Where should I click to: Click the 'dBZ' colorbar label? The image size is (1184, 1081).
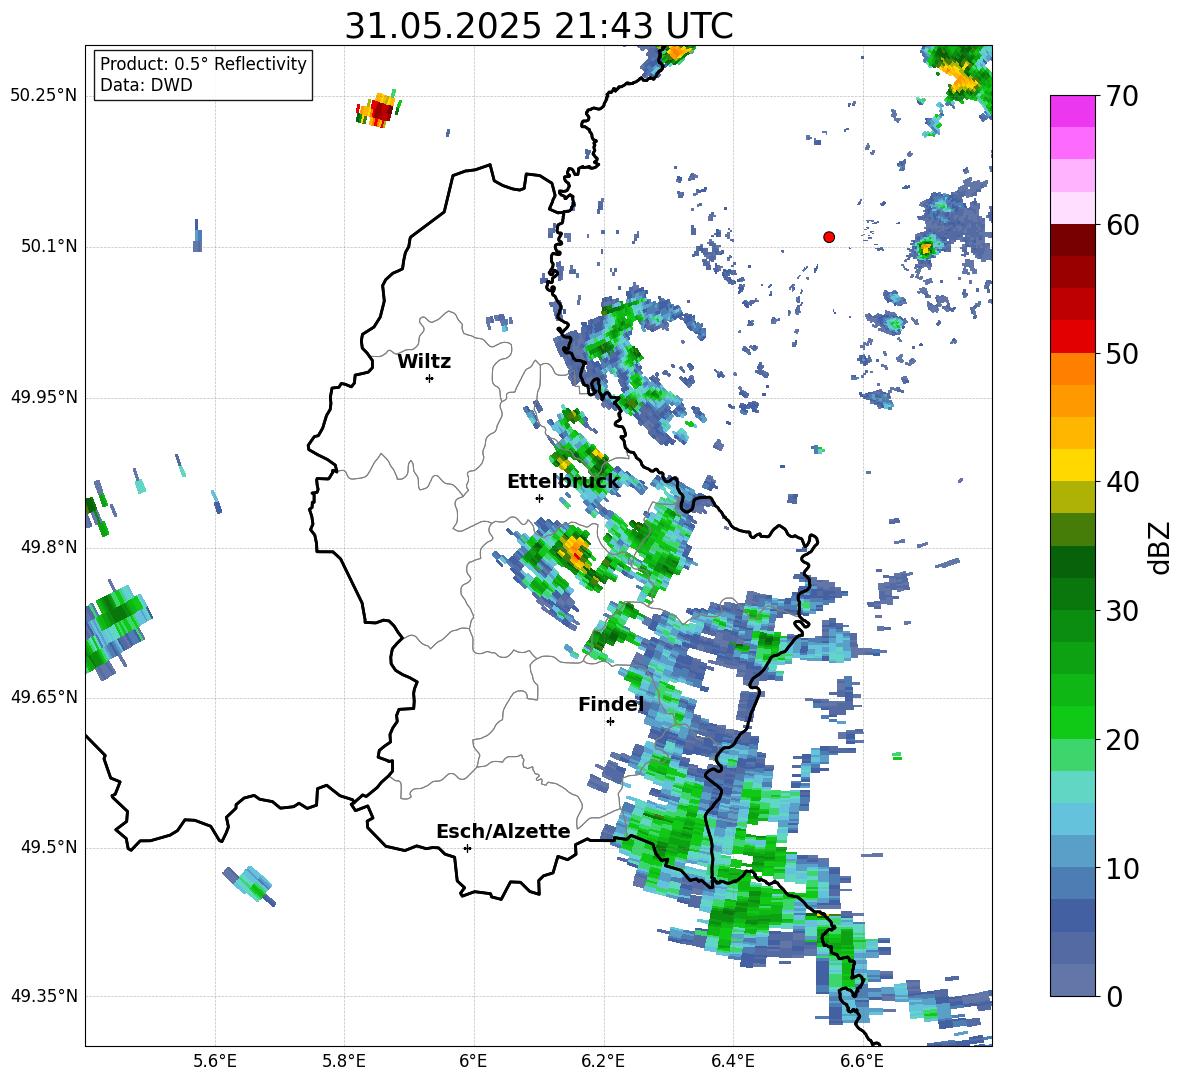point(1160,547)
